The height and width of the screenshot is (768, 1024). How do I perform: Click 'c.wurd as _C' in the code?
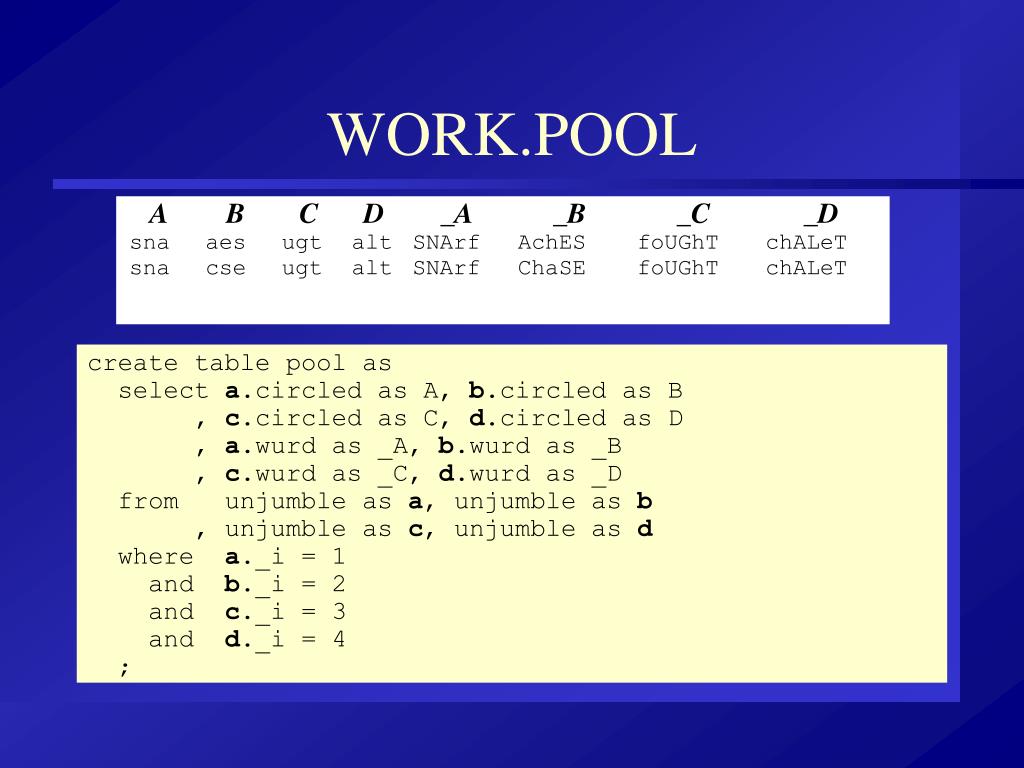[x=317, y=474]
